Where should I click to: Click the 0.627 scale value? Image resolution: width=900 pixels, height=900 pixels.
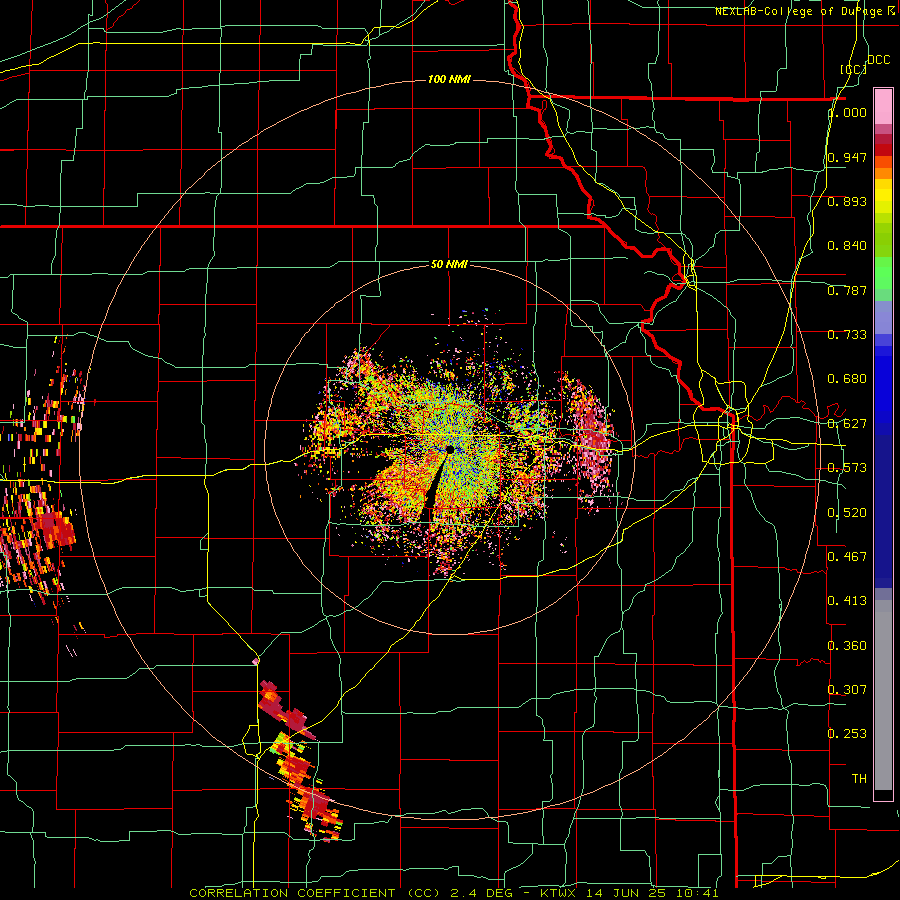tap(847, 424)
